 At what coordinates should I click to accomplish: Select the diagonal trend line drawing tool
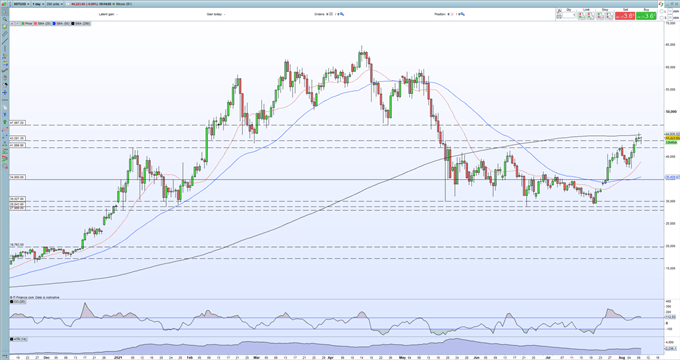click(x=5, y=42)
